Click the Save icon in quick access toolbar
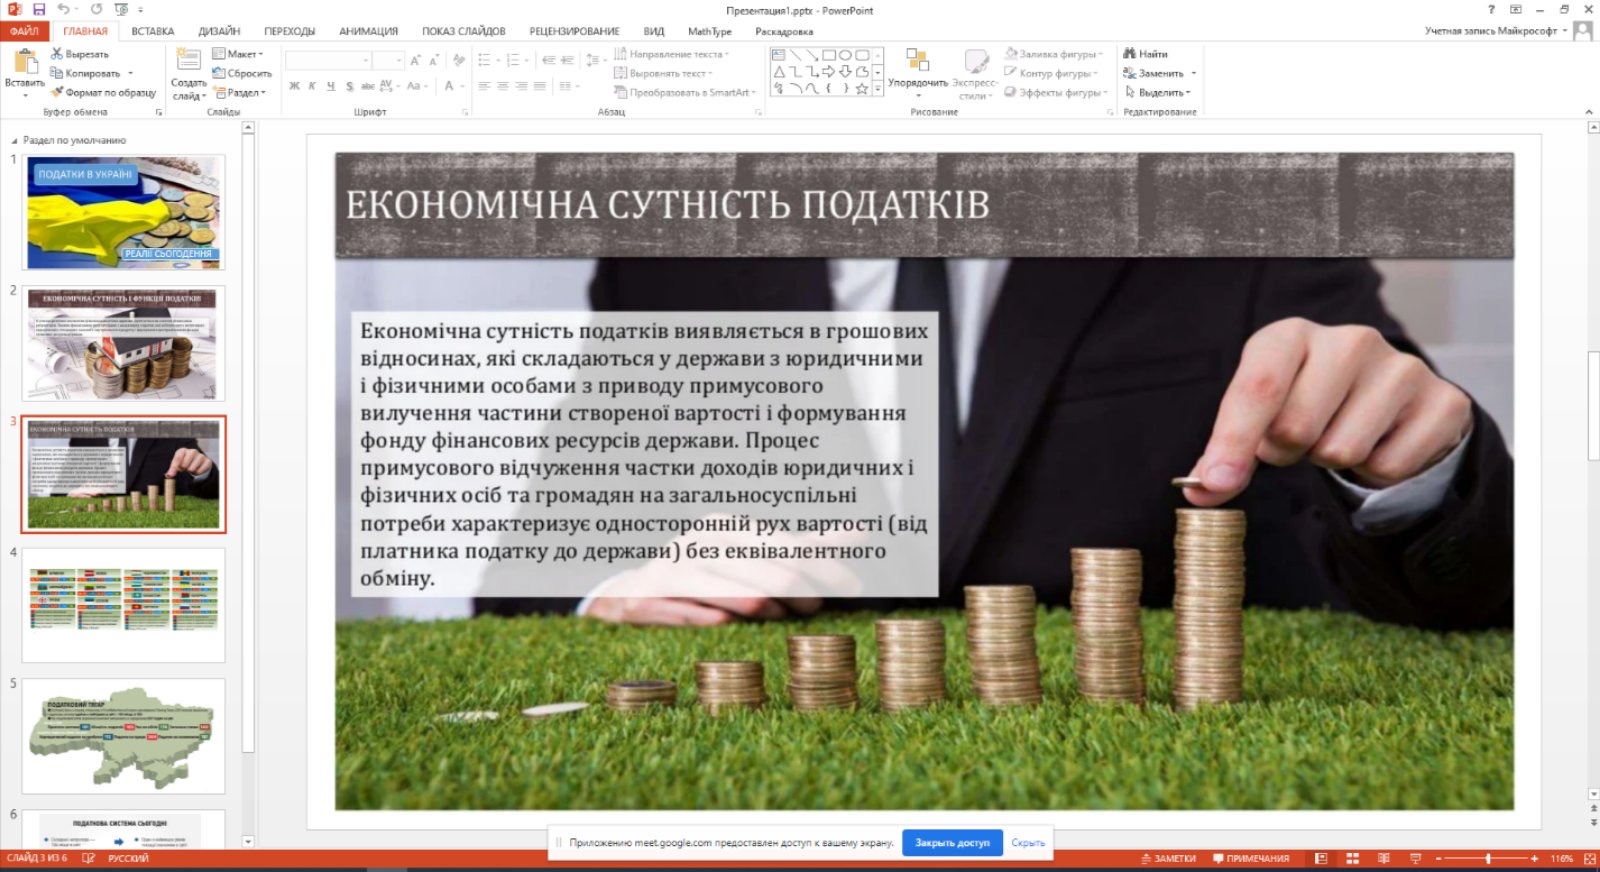1600x872 pixels. (39, 9)
